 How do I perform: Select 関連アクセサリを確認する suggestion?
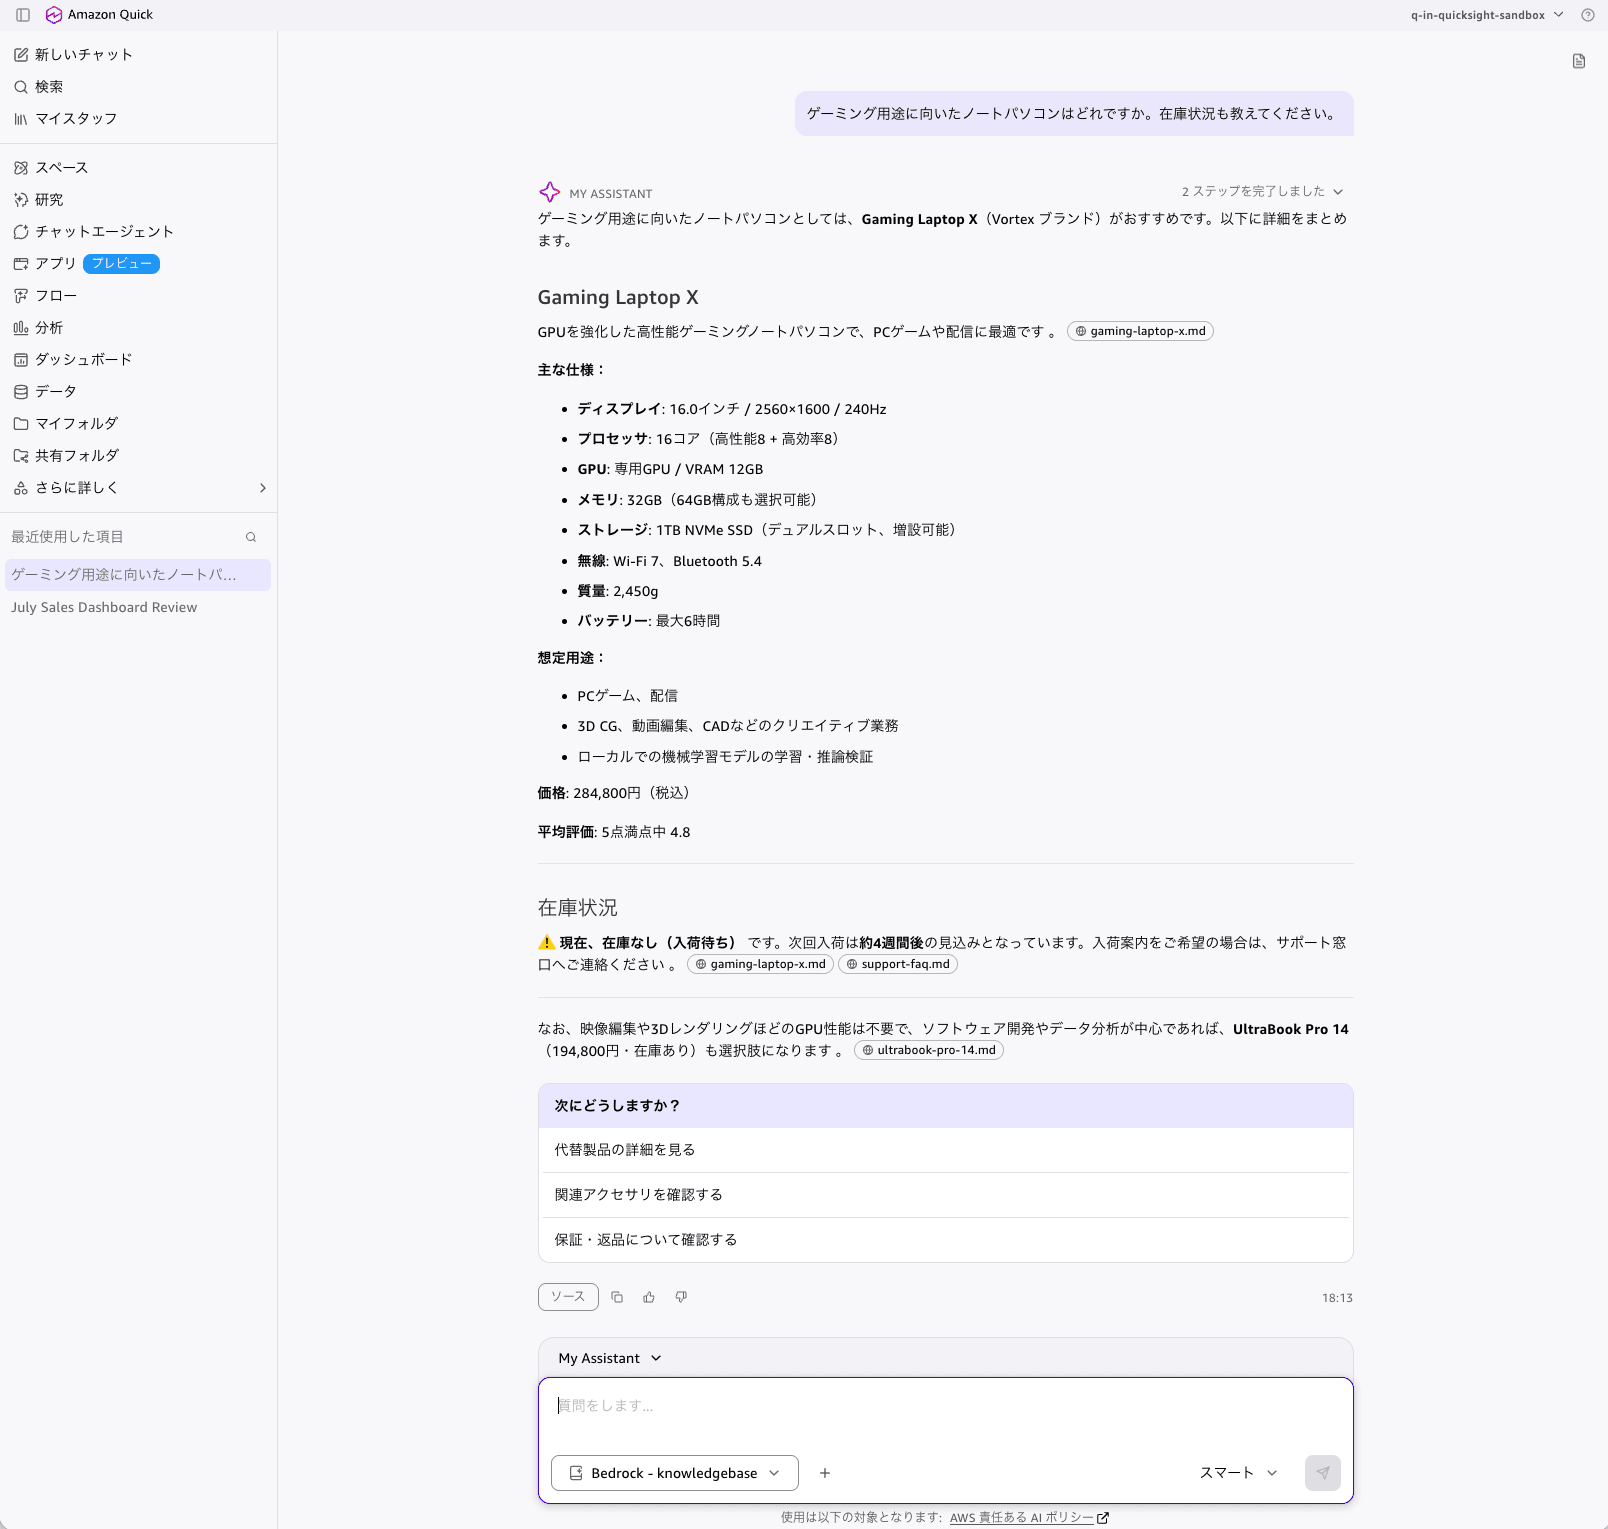click(x=945, y=1195)
